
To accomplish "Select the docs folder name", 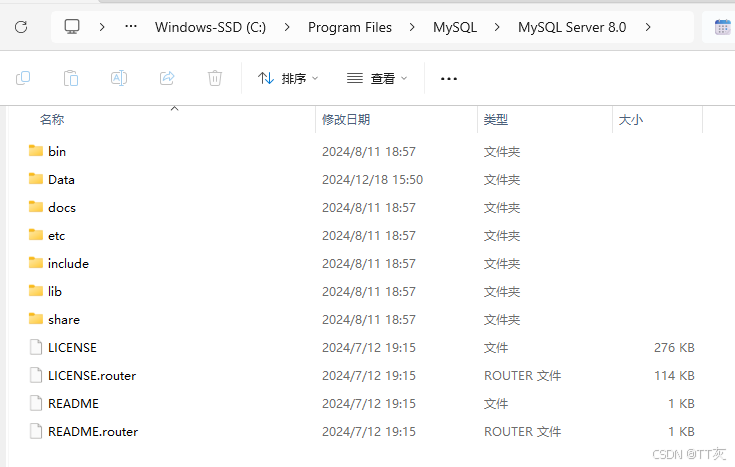I will 61,208.
